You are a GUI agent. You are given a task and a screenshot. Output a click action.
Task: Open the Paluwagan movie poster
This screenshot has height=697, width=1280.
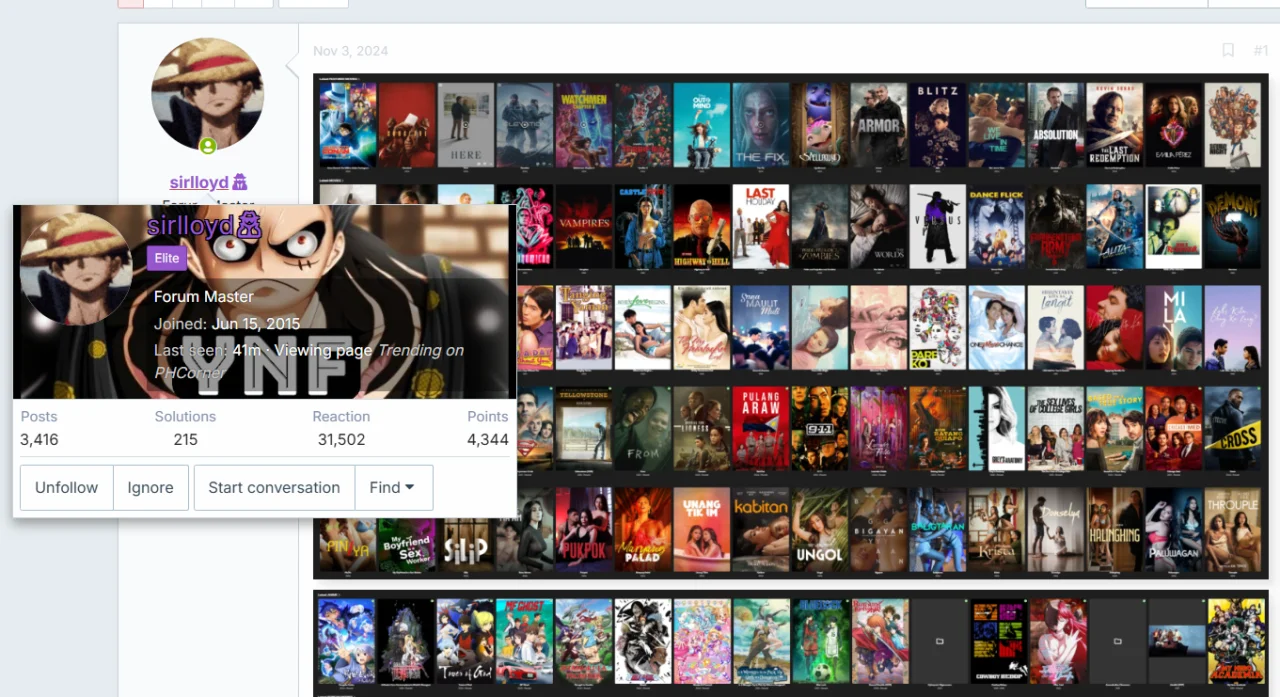(1174, 530)
